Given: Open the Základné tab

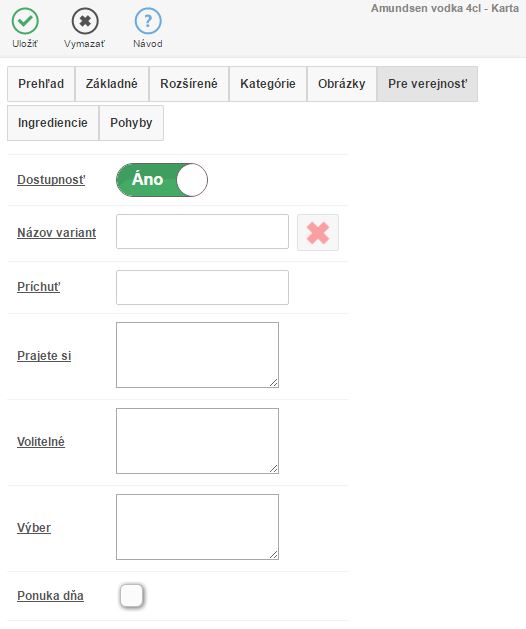Looking at the screenshot, I should pos(112,84).
